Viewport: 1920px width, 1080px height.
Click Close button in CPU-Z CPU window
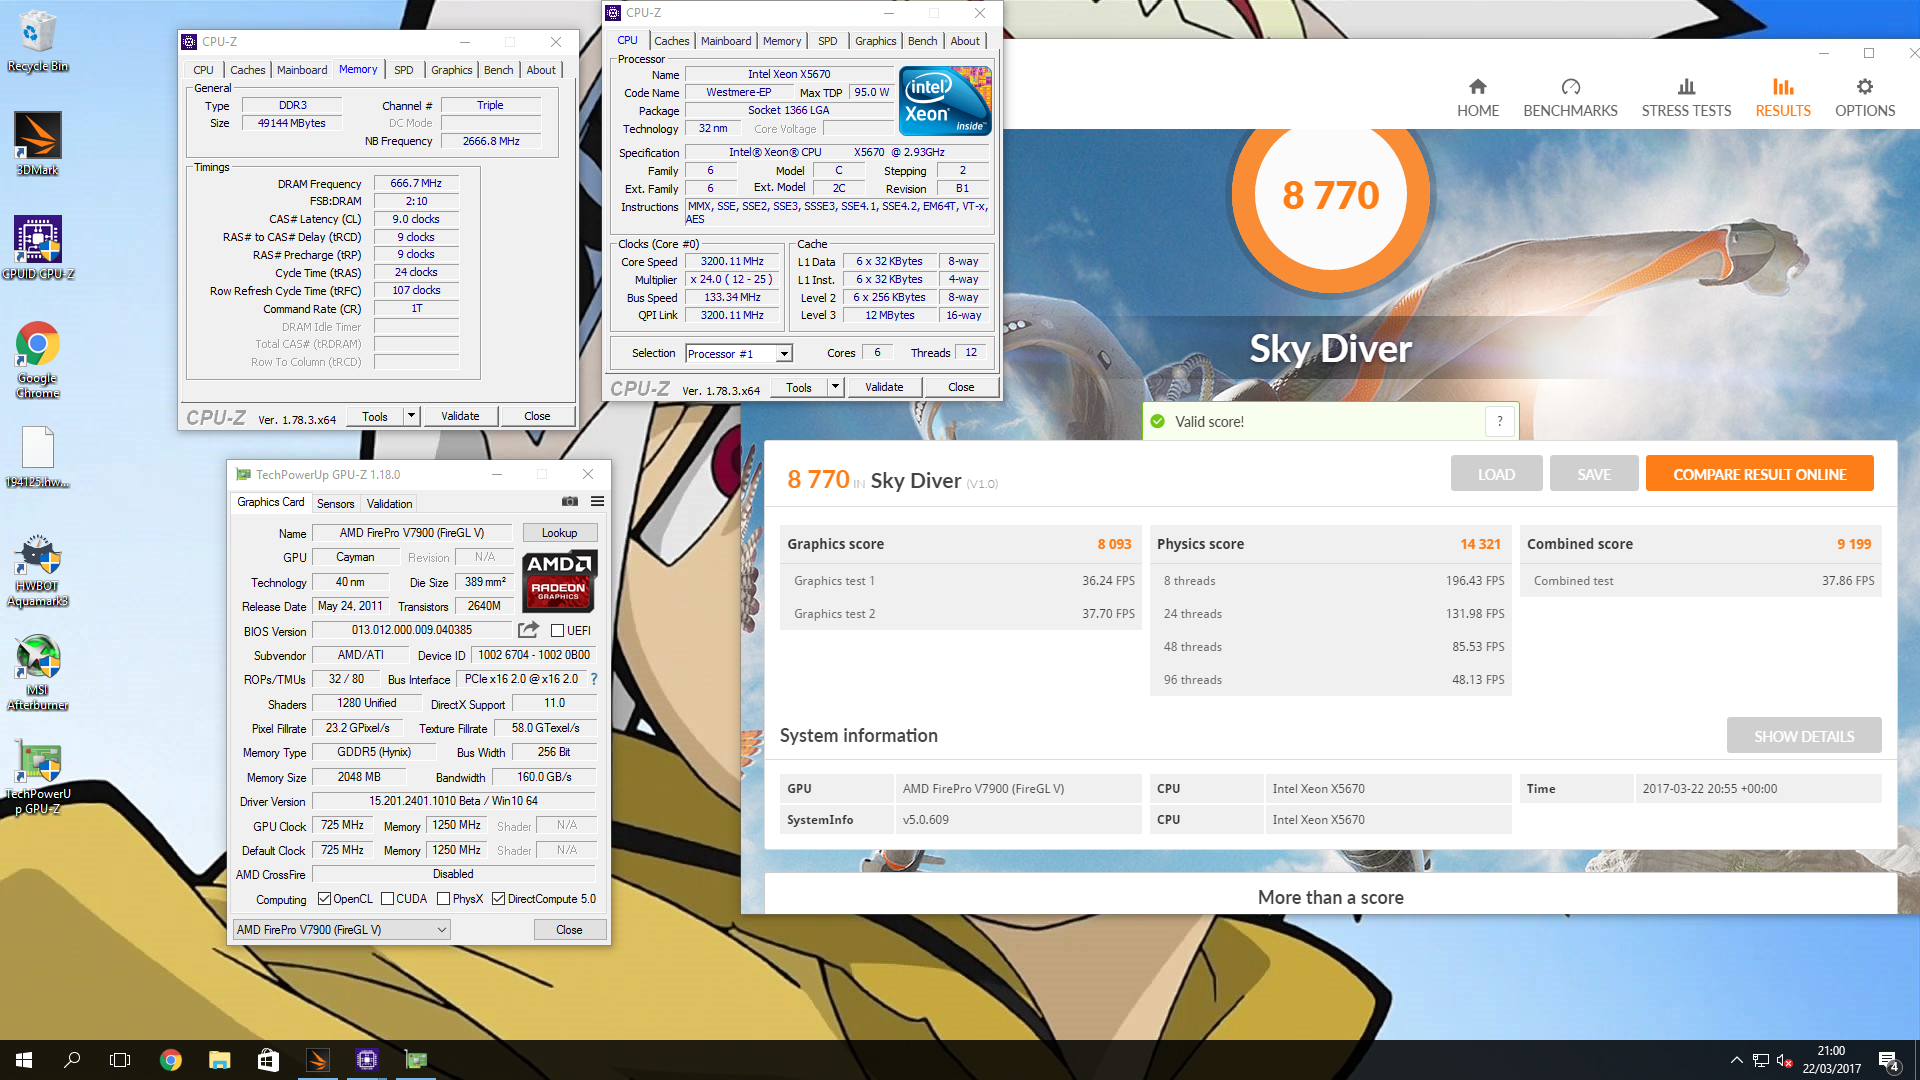[961, 387]
